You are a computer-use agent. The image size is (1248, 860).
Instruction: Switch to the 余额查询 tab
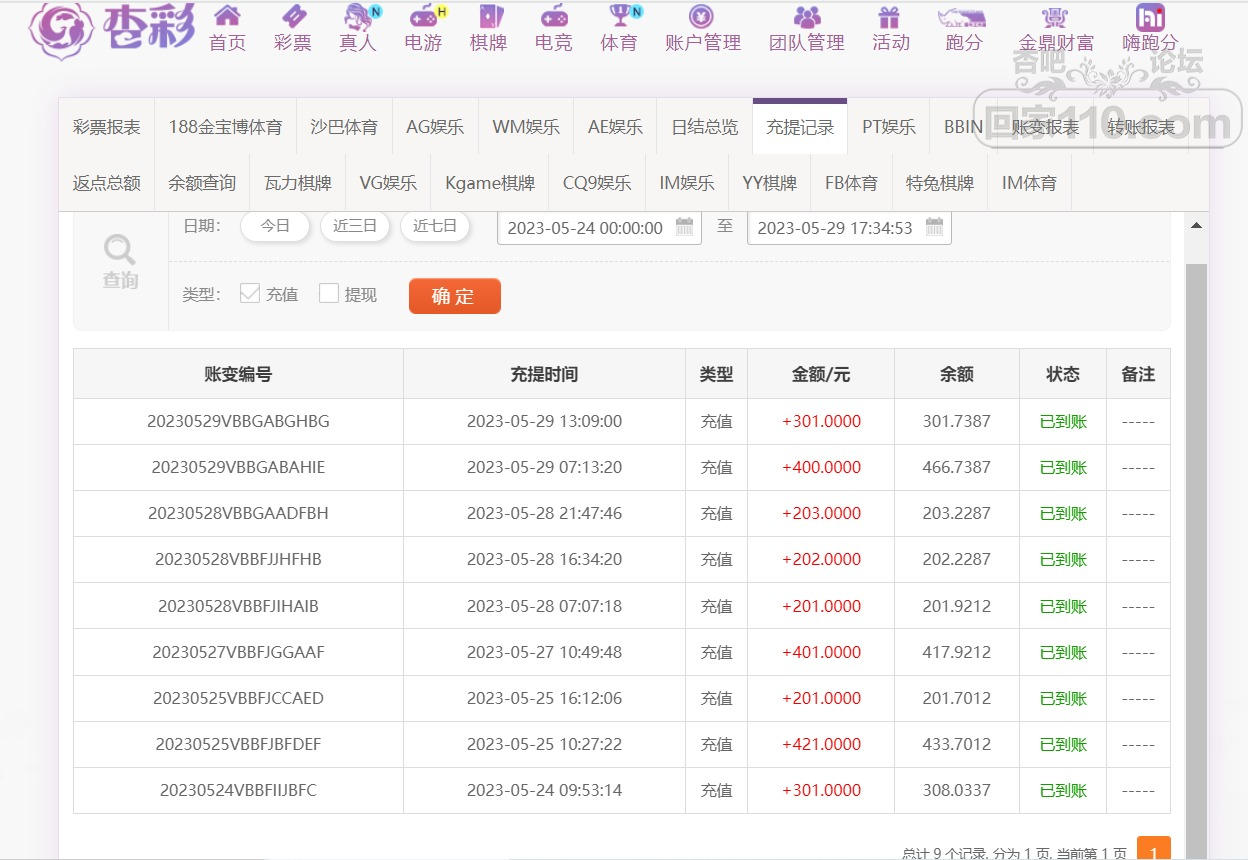point(202,183)
